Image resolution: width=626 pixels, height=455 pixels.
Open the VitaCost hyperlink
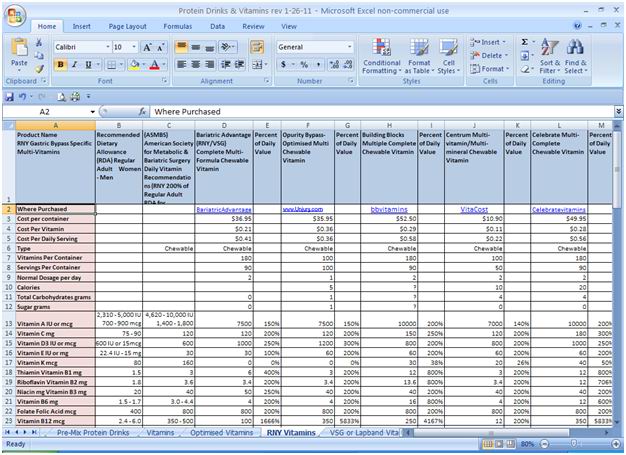pyautogui.click(x=474, y=209)
